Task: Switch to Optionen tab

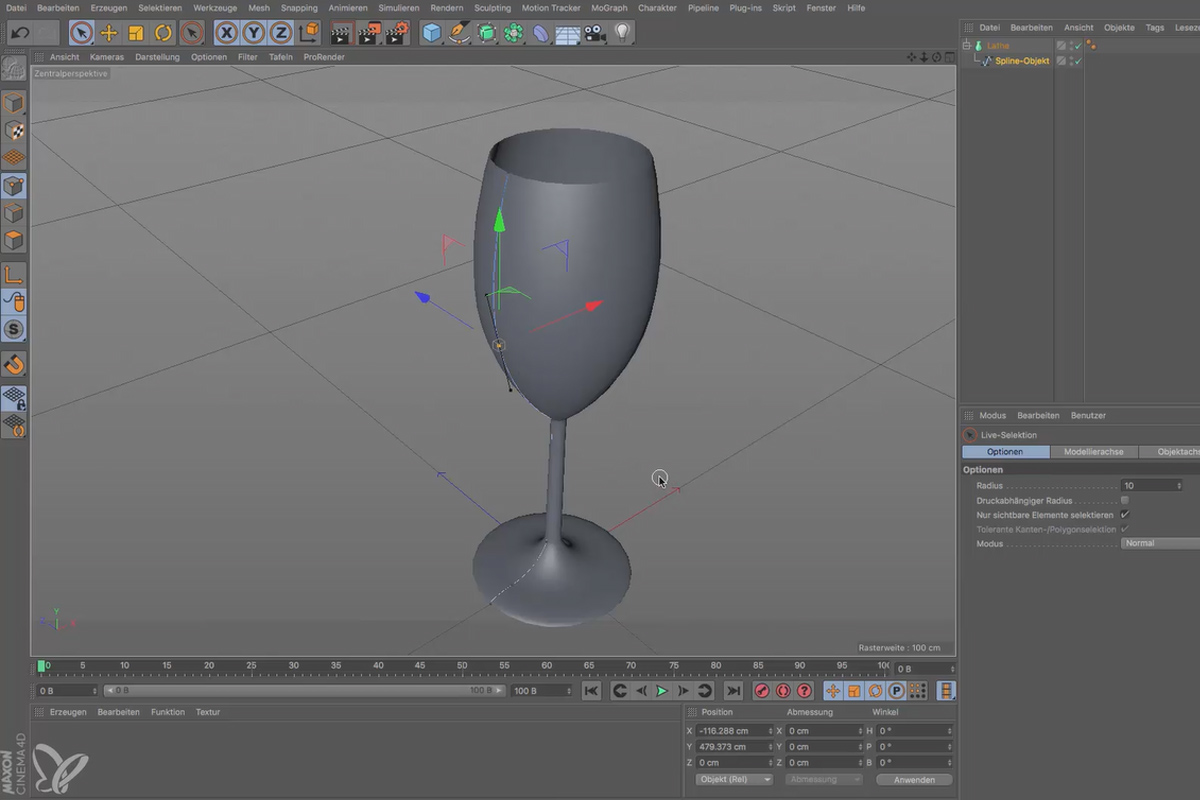Action: [x=1005, y=452]
